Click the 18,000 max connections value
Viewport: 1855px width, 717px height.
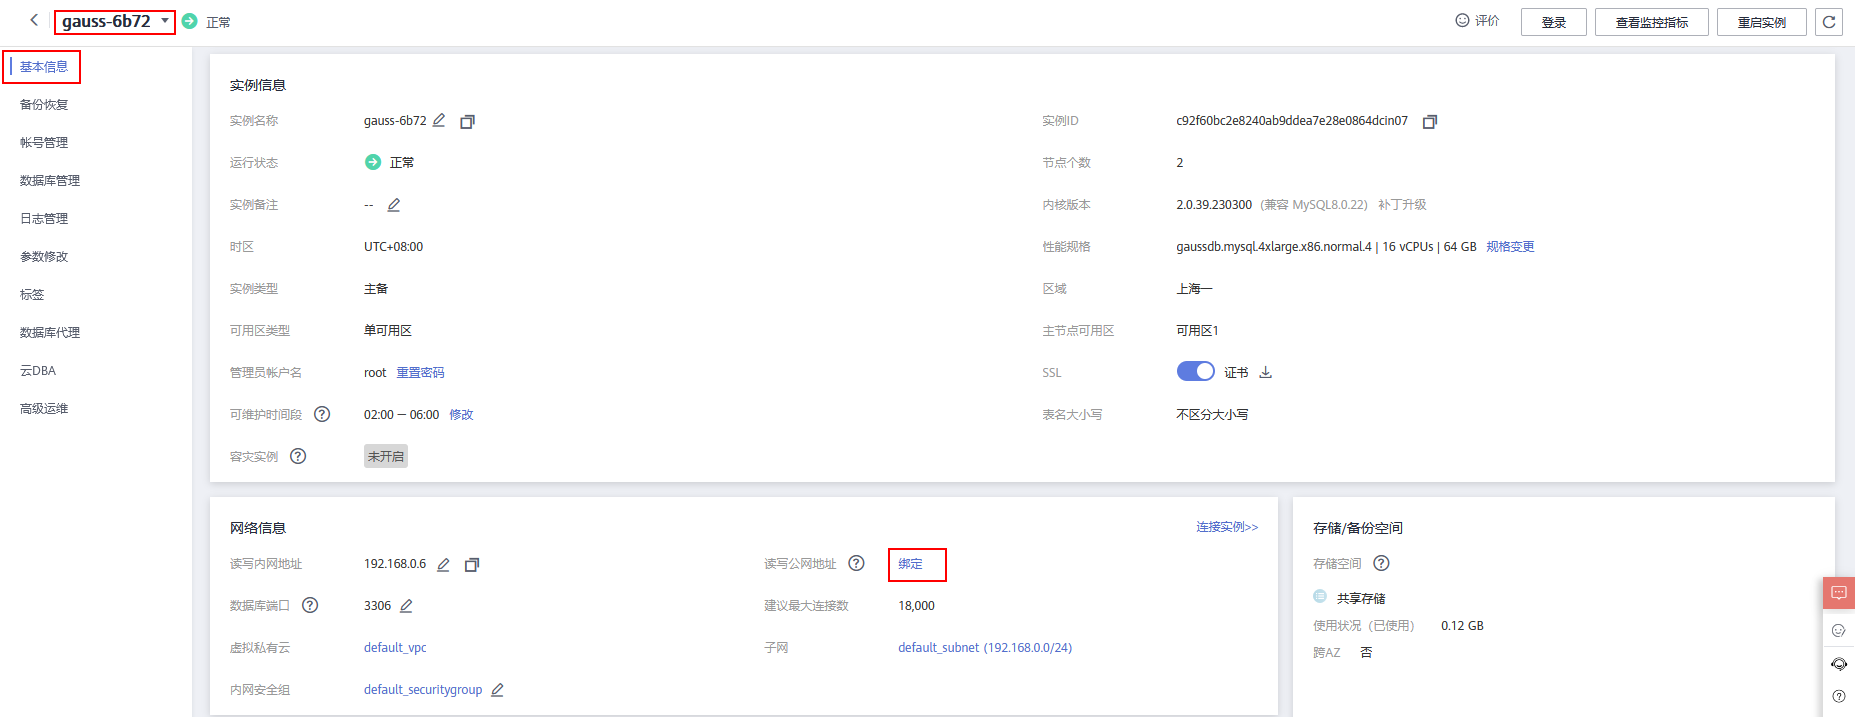(x=916, y=606)
